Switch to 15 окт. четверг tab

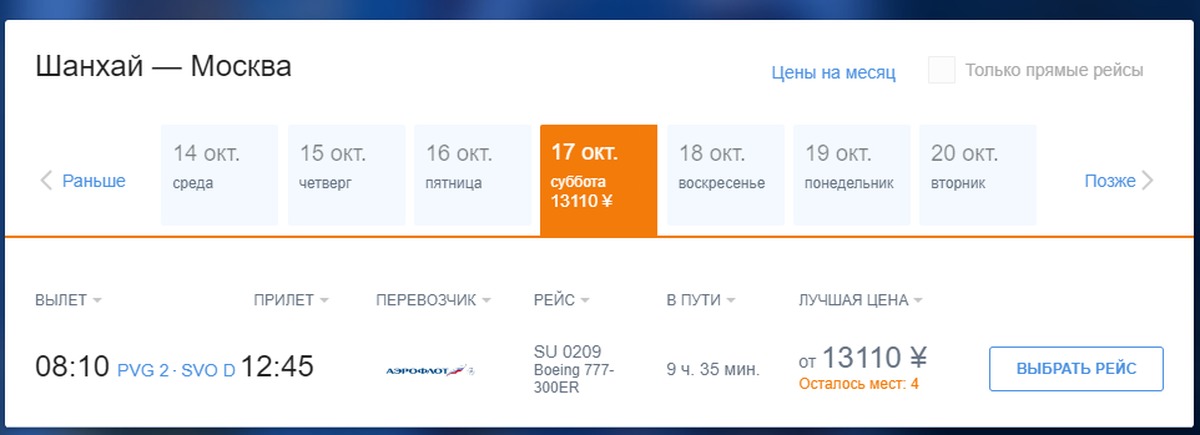(346, 174)
